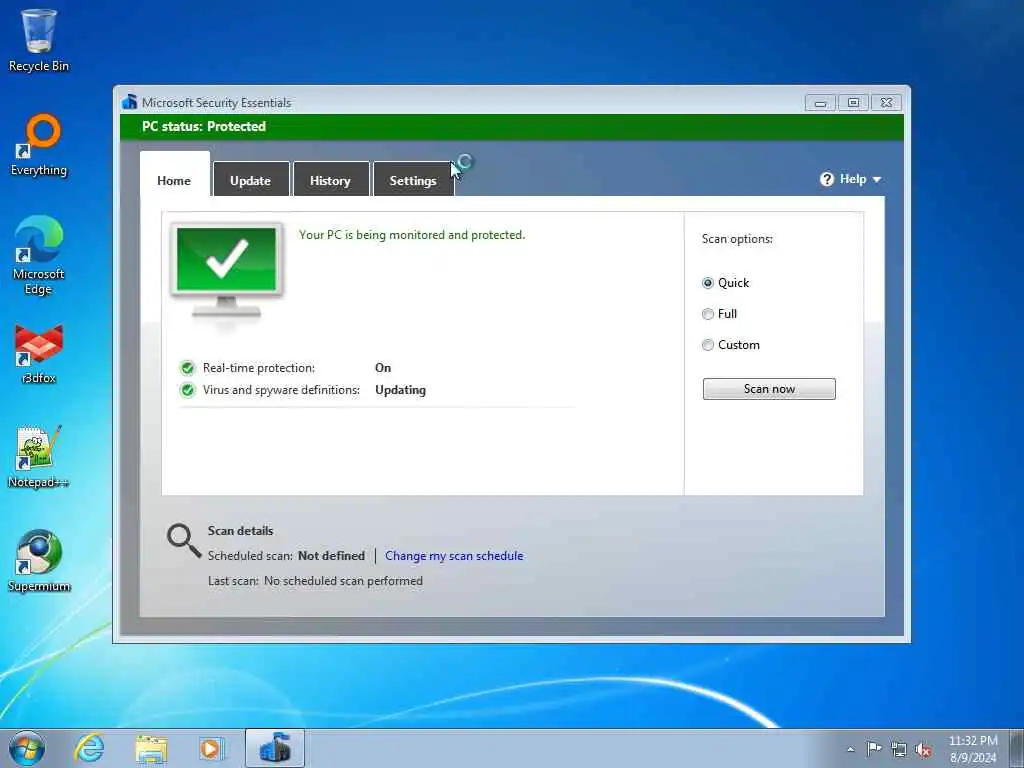Open the History tab
This screenshot has height=768, width=1024.
click(x=330, y=180)
